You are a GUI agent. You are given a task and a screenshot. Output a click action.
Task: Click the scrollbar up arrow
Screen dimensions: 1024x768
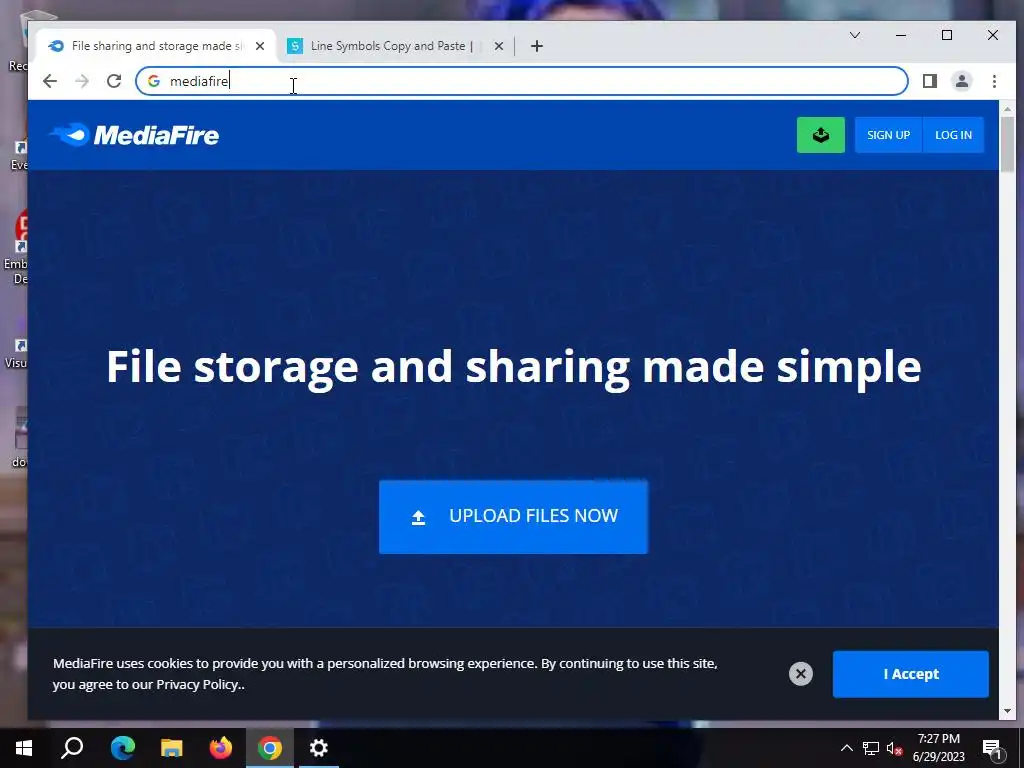pyautogui.click(x=1007, y=109)
